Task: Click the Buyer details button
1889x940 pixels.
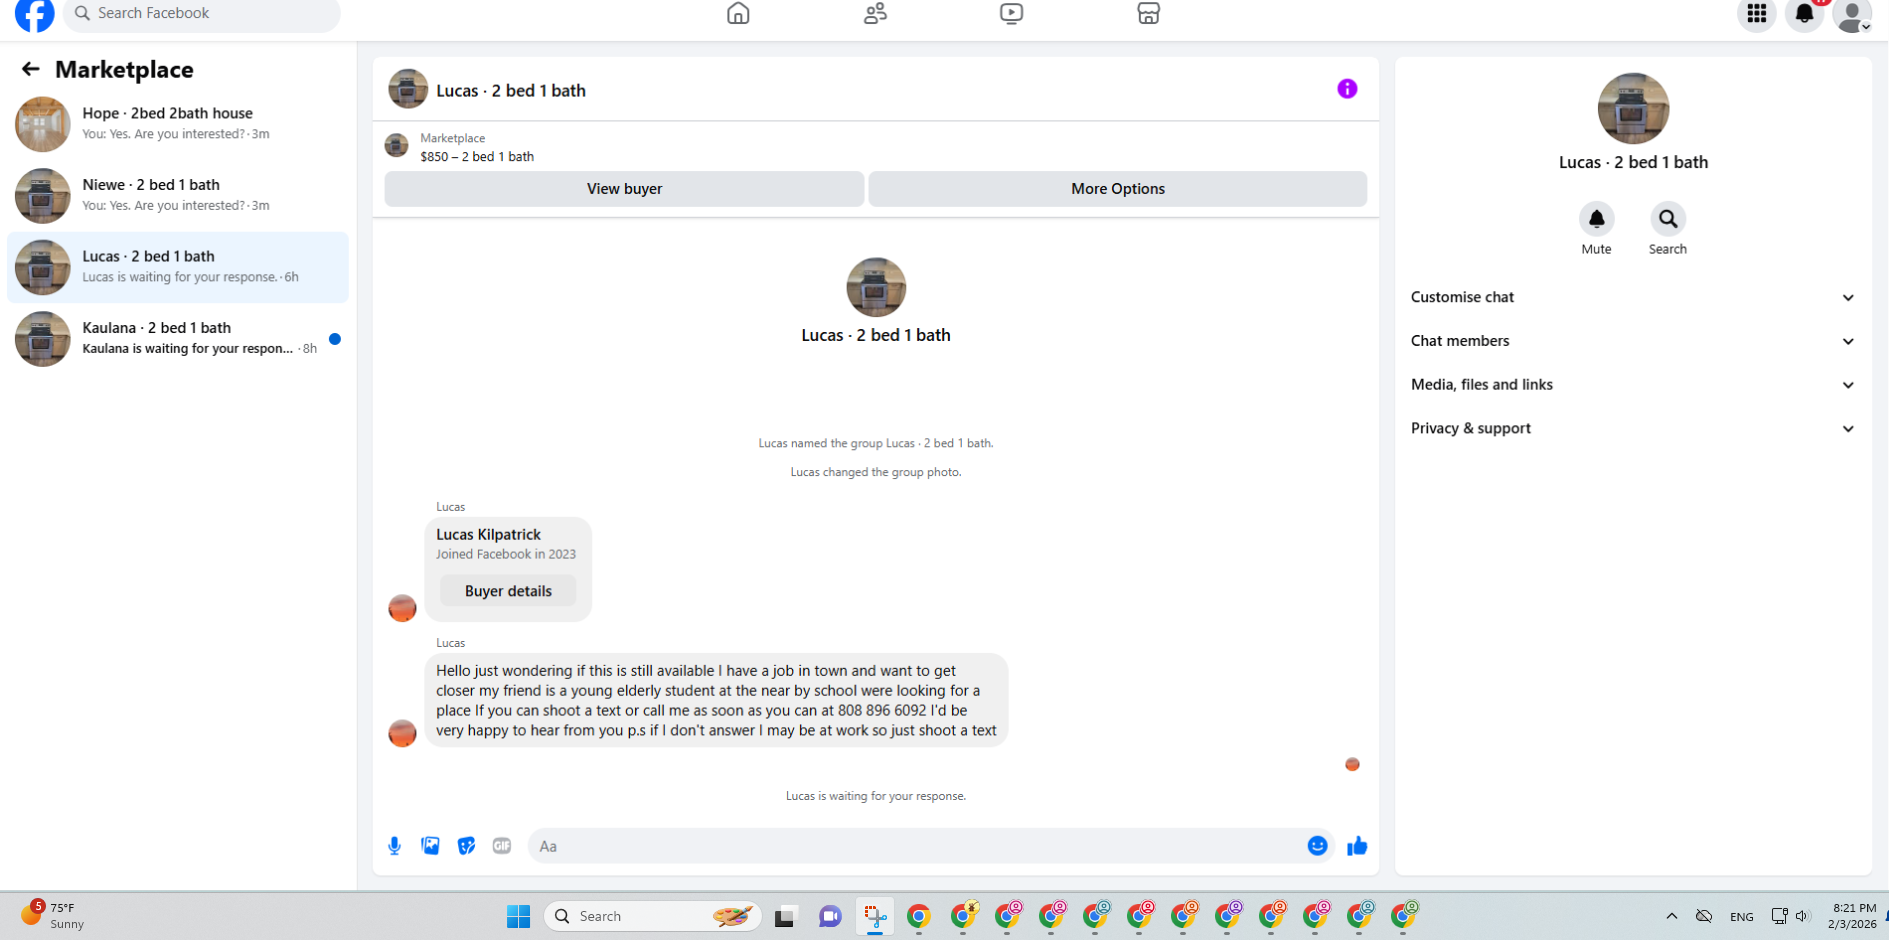Action: [508, 591]
